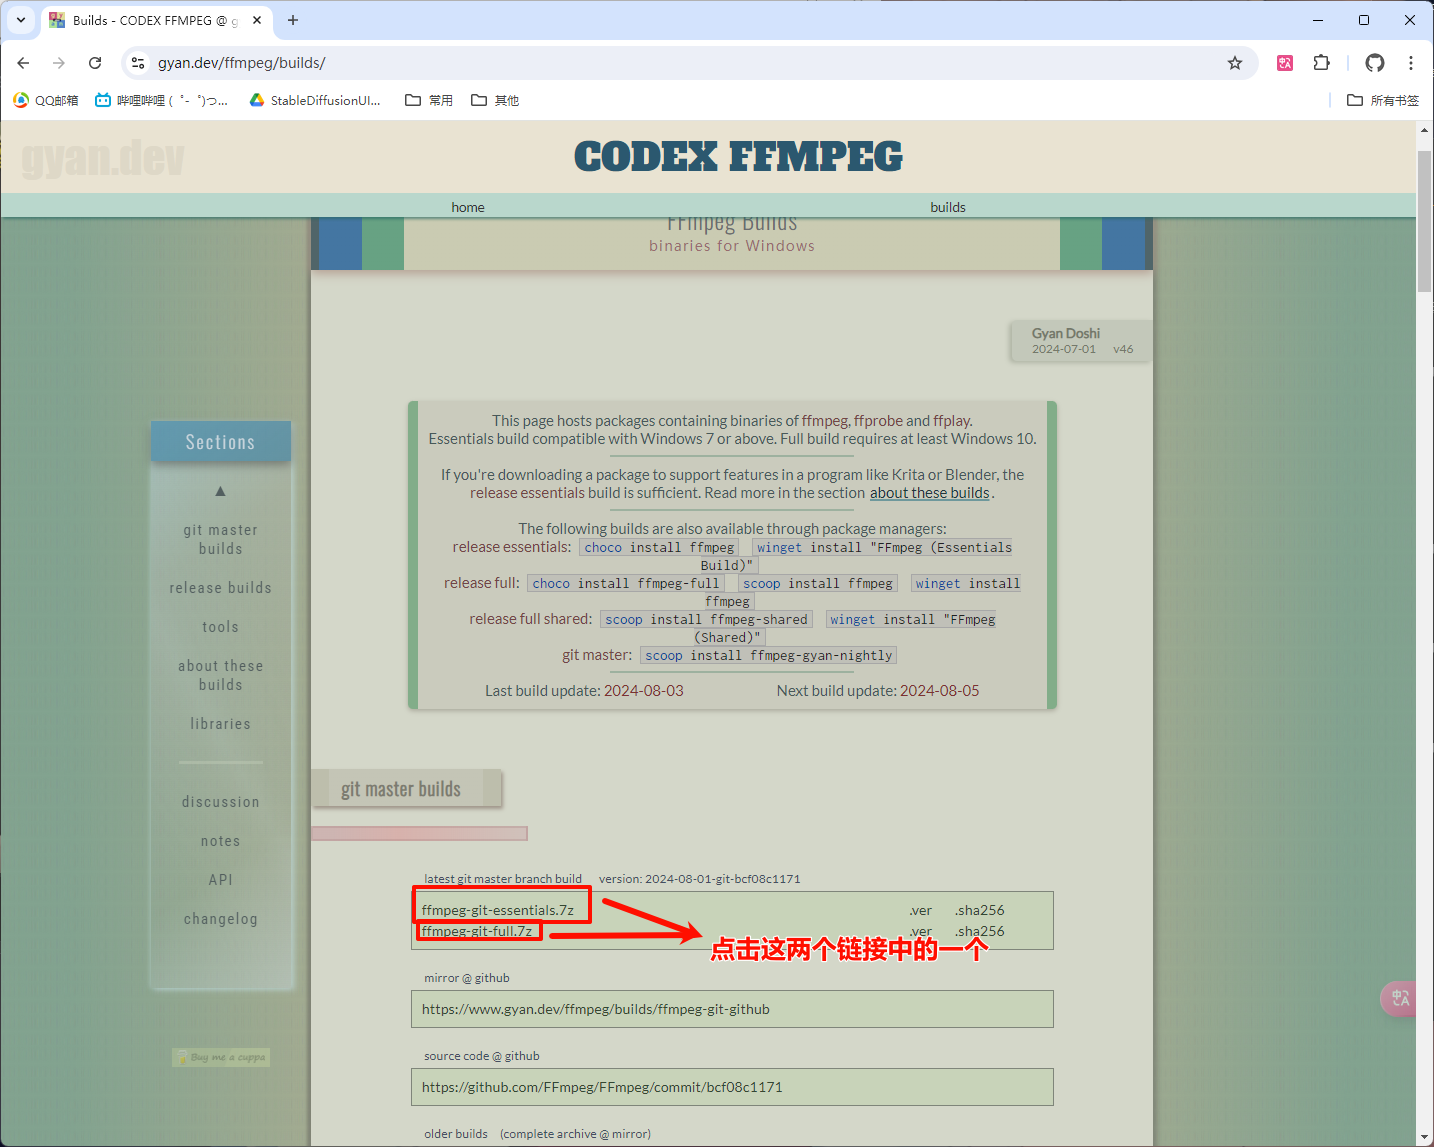Viewport: 1434px width, 1147px height.
Task: Click the 'choco install ffmpeg' command
Action: [660, 548]
